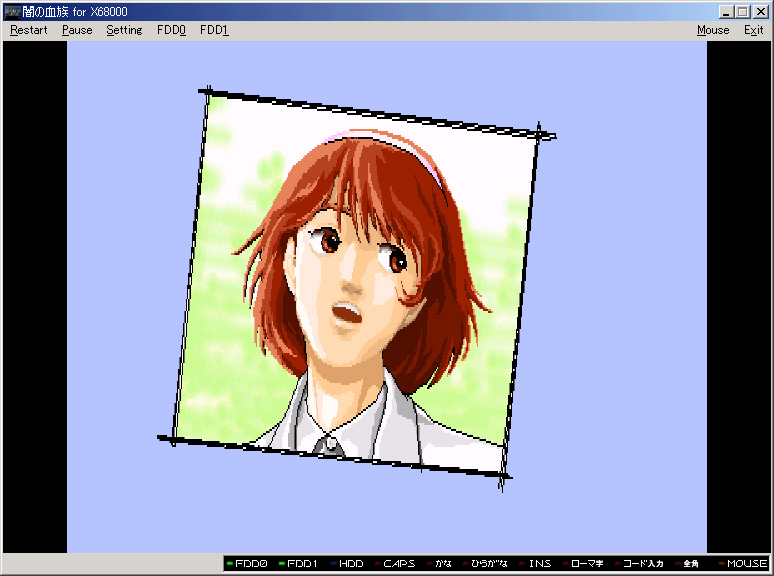
Task: Click the コード入力 code input indicator
Action: (x=638, y=564)
